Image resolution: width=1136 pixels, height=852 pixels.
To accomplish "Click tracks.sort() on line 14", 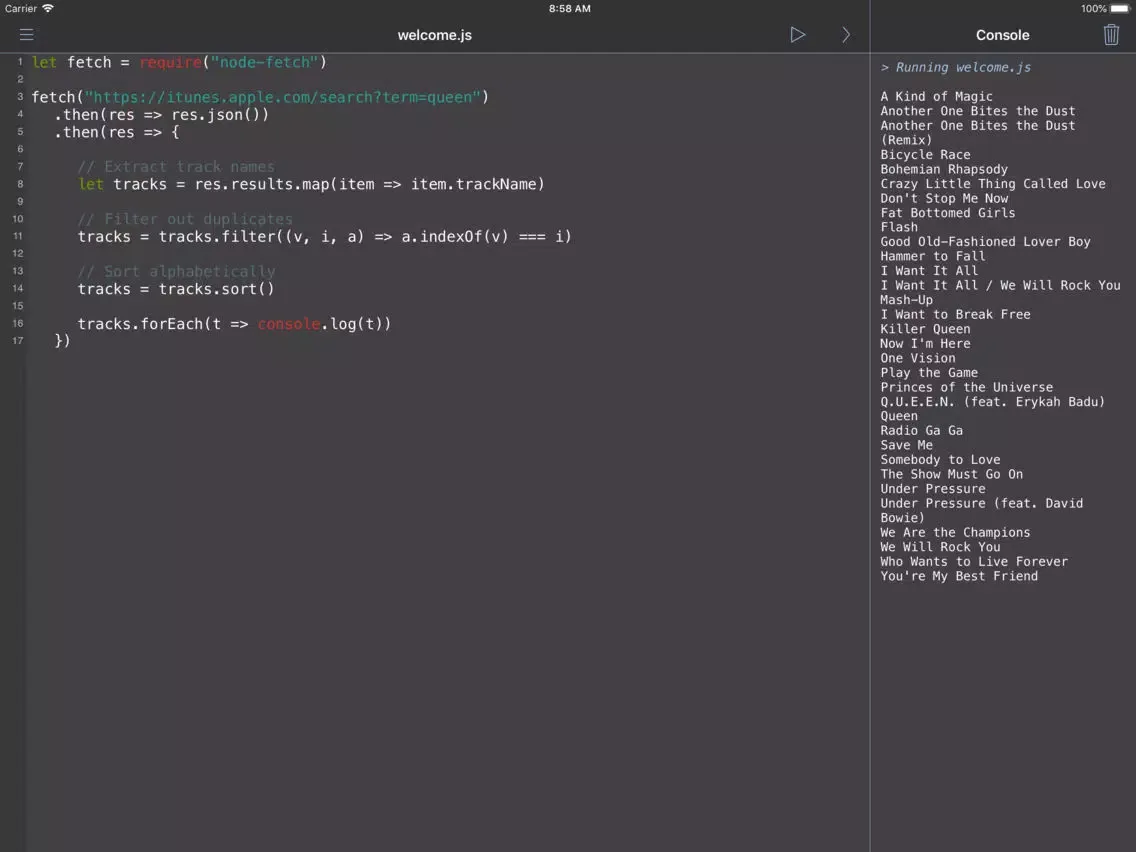I will click(217, 288).
